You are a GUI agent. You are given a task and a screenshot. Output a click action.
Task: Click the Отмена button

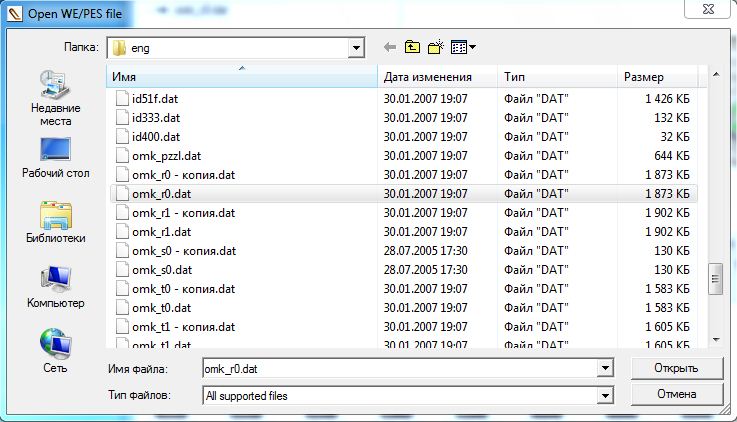676,394
